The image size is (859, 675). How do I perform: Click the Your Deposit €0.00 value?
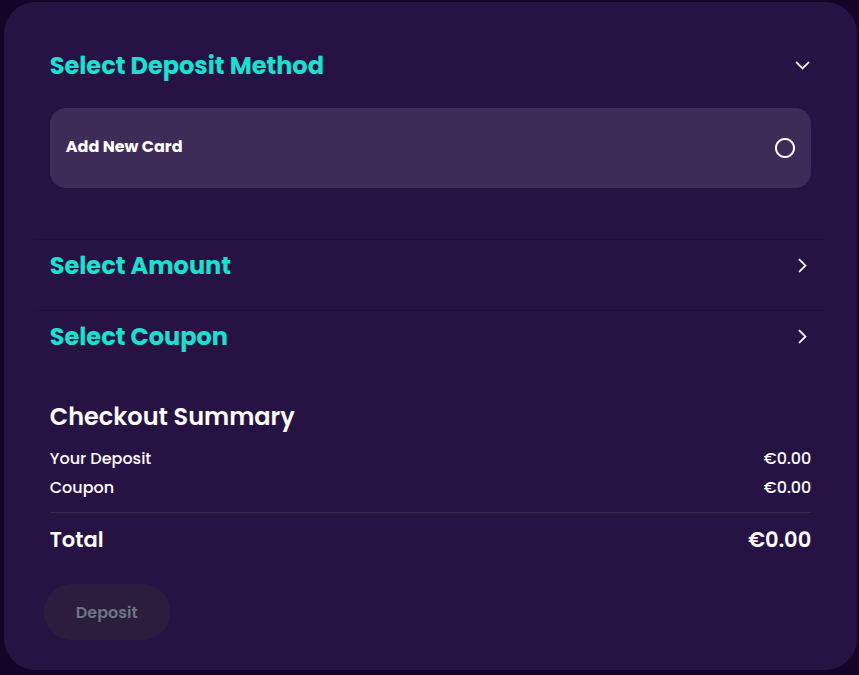787,459
